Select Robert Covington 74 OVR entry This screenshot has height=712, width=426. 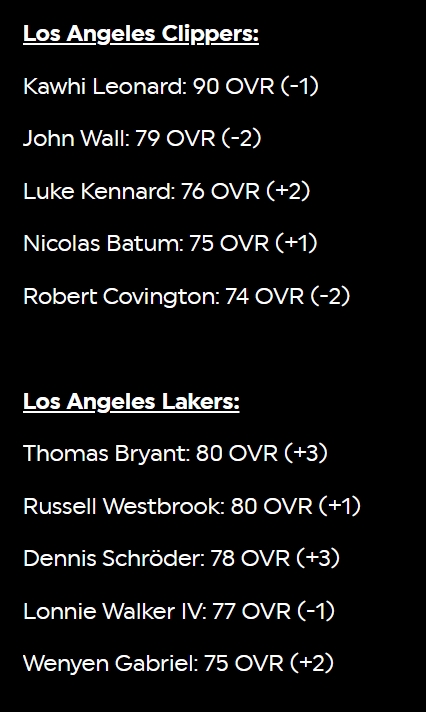187,297
